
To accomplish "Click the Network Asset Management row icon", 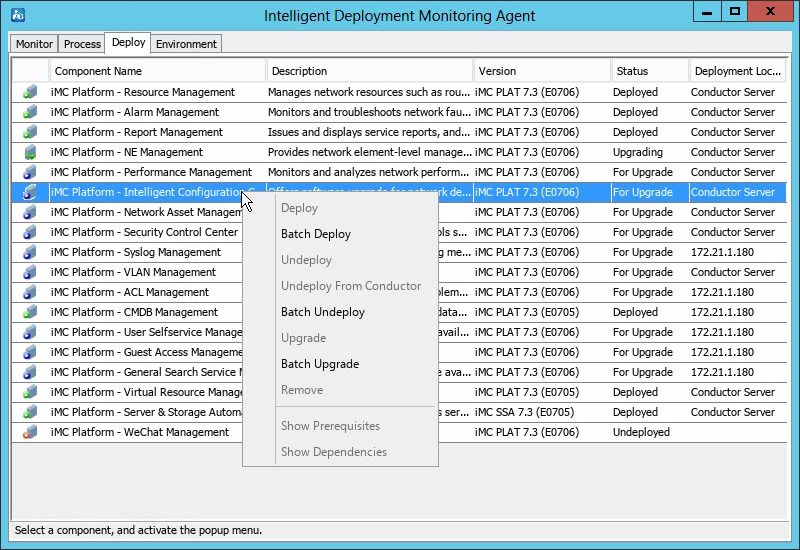I will (x=30, y=212).
